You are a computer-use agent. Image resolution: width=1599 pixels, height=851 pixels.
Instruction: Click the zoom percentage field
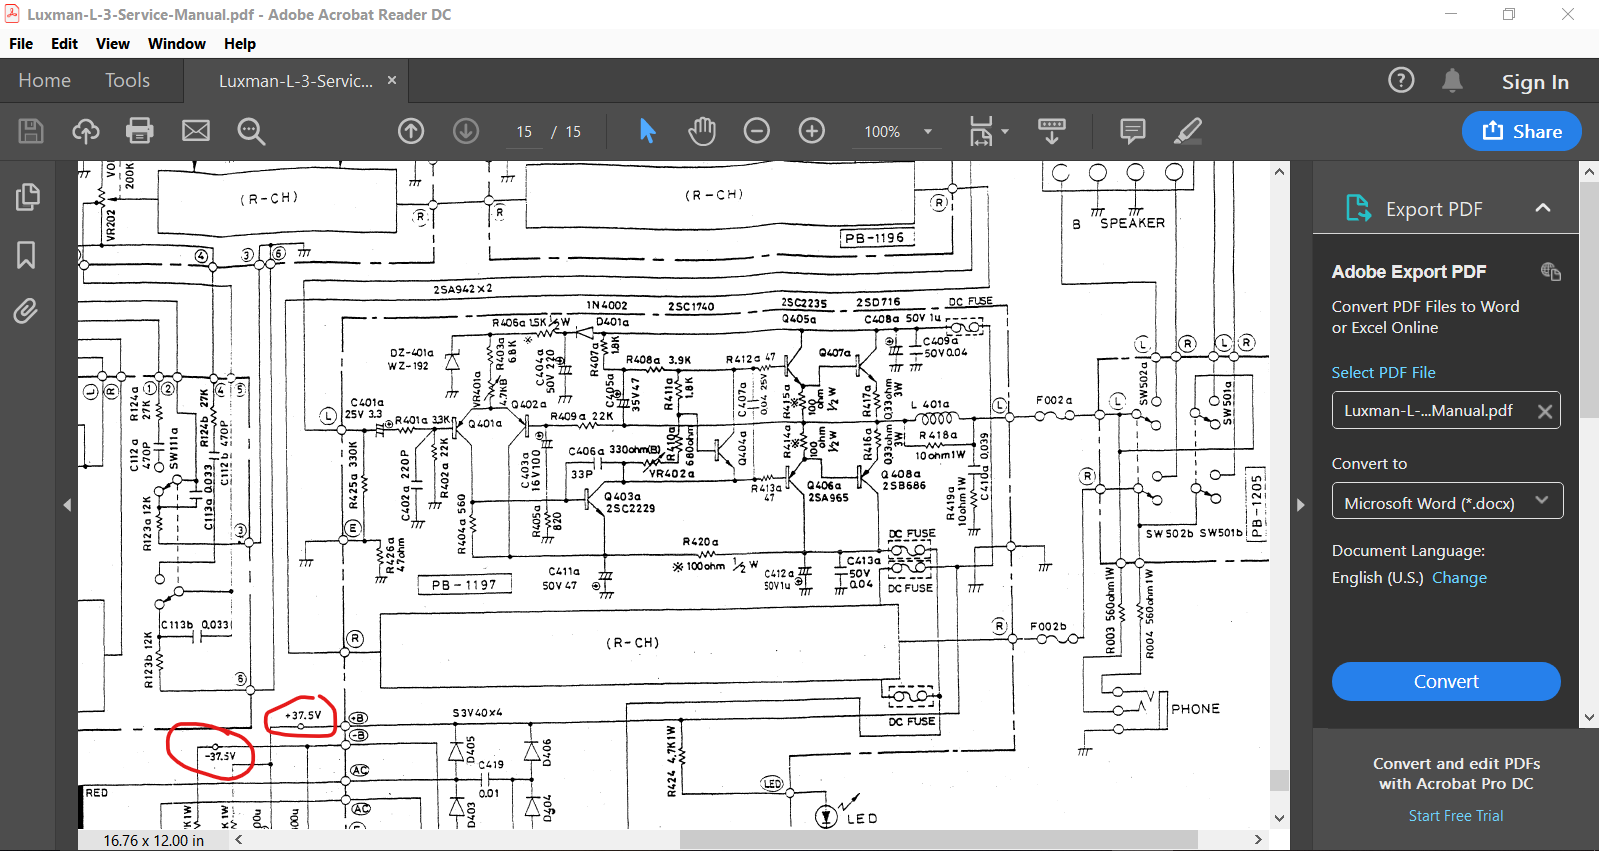coord(882,131)
